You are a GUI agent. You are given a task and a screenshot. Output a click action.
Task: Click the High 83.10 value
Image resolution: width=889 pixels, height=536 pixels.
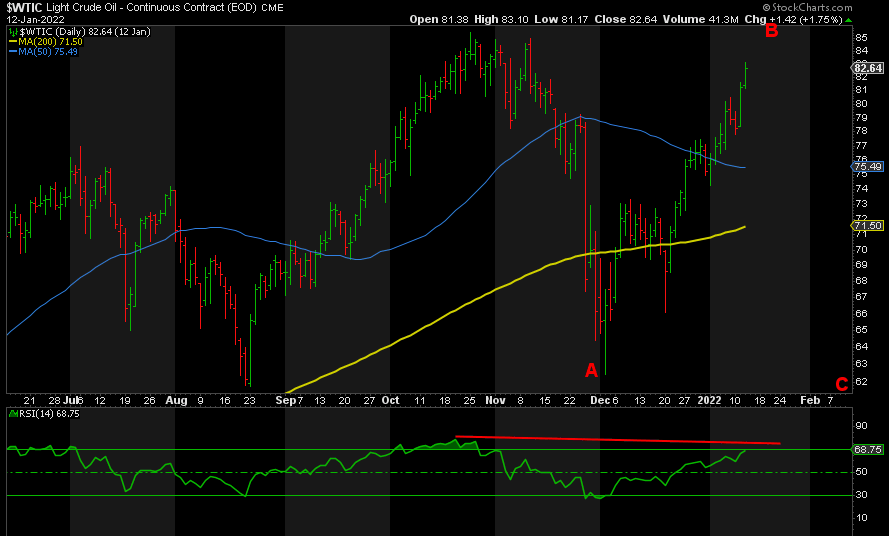click(x=501, y=19)
